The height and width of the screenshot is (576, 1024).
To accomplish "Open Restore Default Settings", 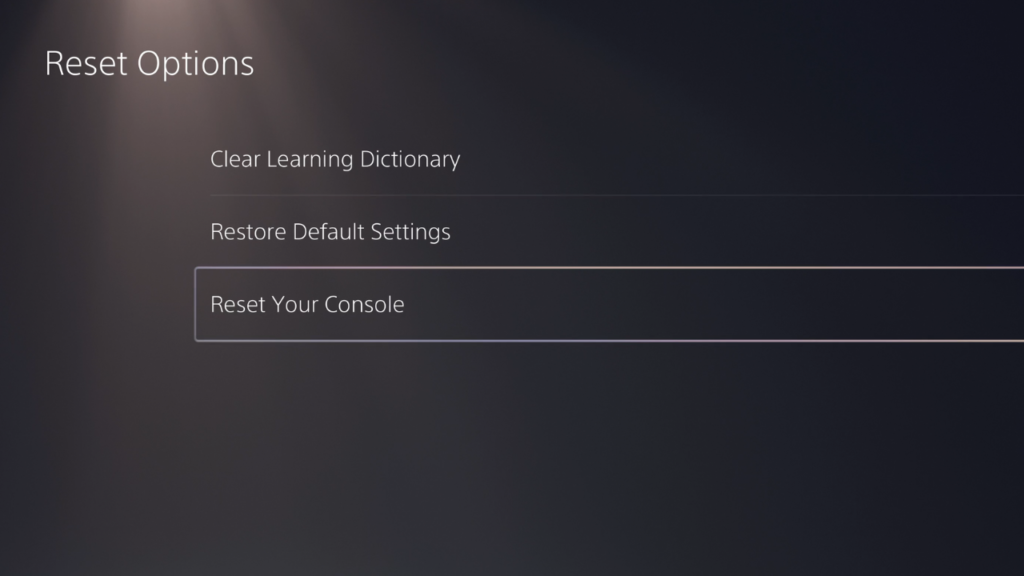I will click(x=609, y=232).
